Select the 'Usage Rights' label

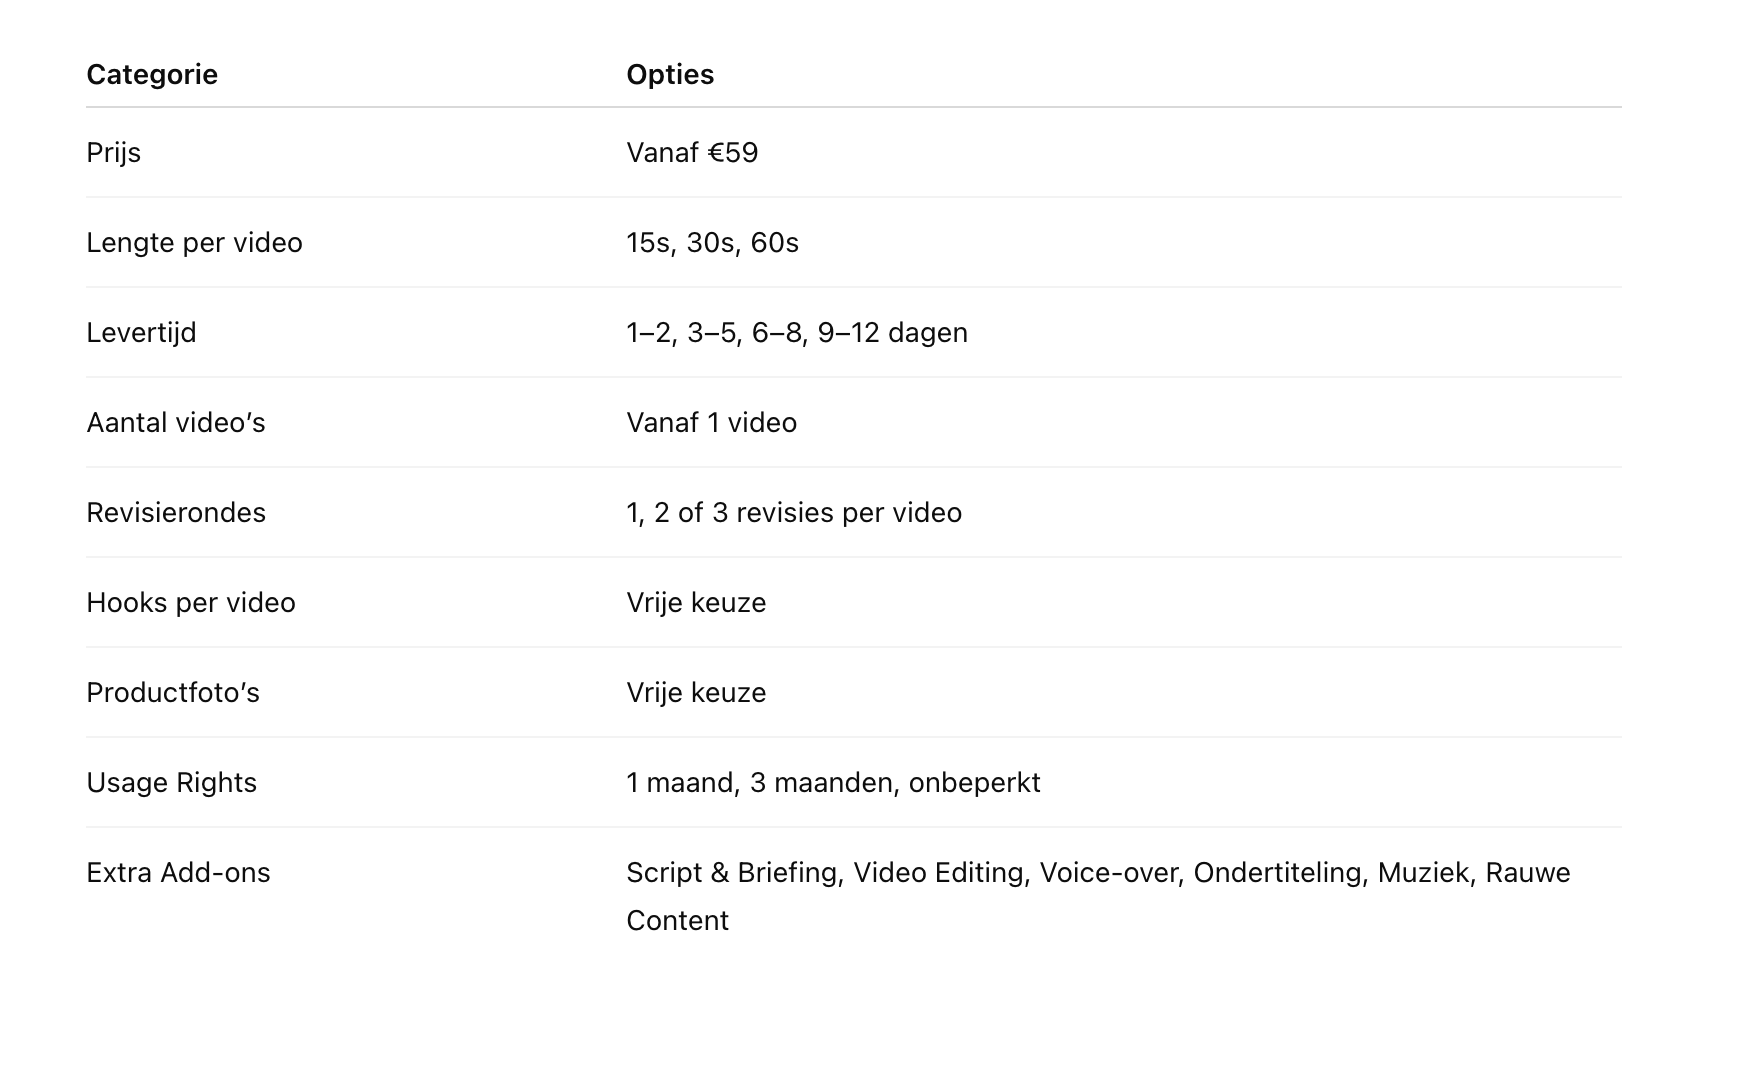click(x=171, y=783)
